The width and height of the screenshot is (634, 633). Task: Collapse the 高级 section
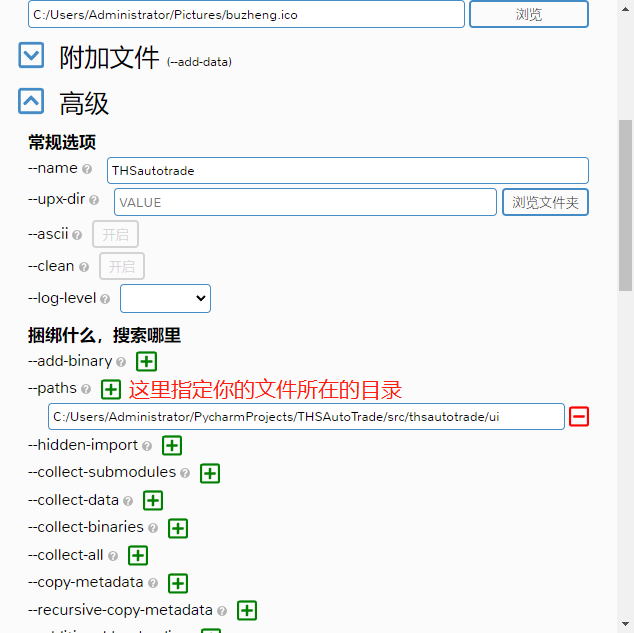31,101
